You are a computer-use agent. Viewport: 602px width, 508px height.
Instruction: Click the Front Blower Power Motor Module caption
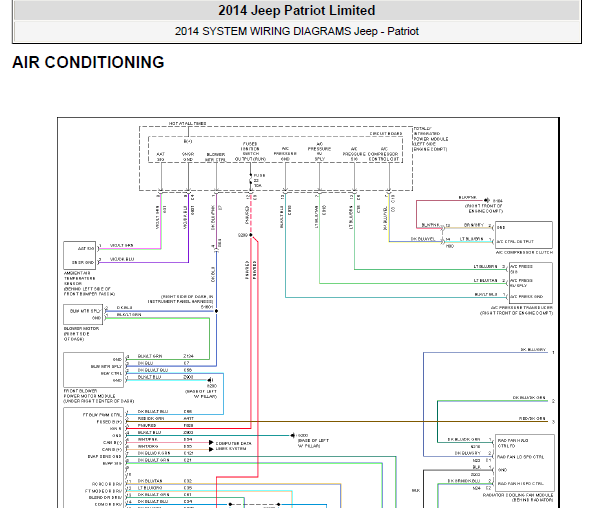point(99,396)
